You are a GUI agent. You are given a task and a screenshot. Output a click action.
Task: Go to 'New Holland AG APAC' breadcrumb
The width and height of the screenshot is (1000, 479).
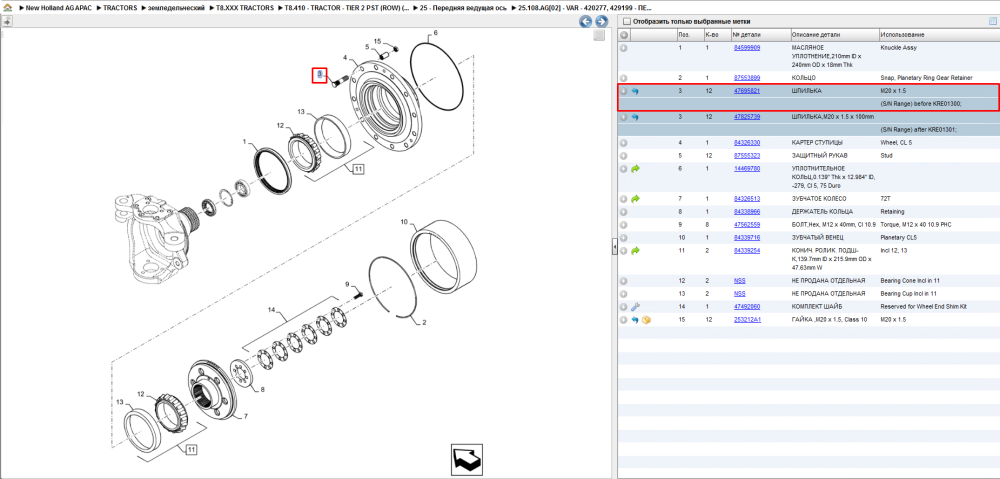[x=60, y=8]
